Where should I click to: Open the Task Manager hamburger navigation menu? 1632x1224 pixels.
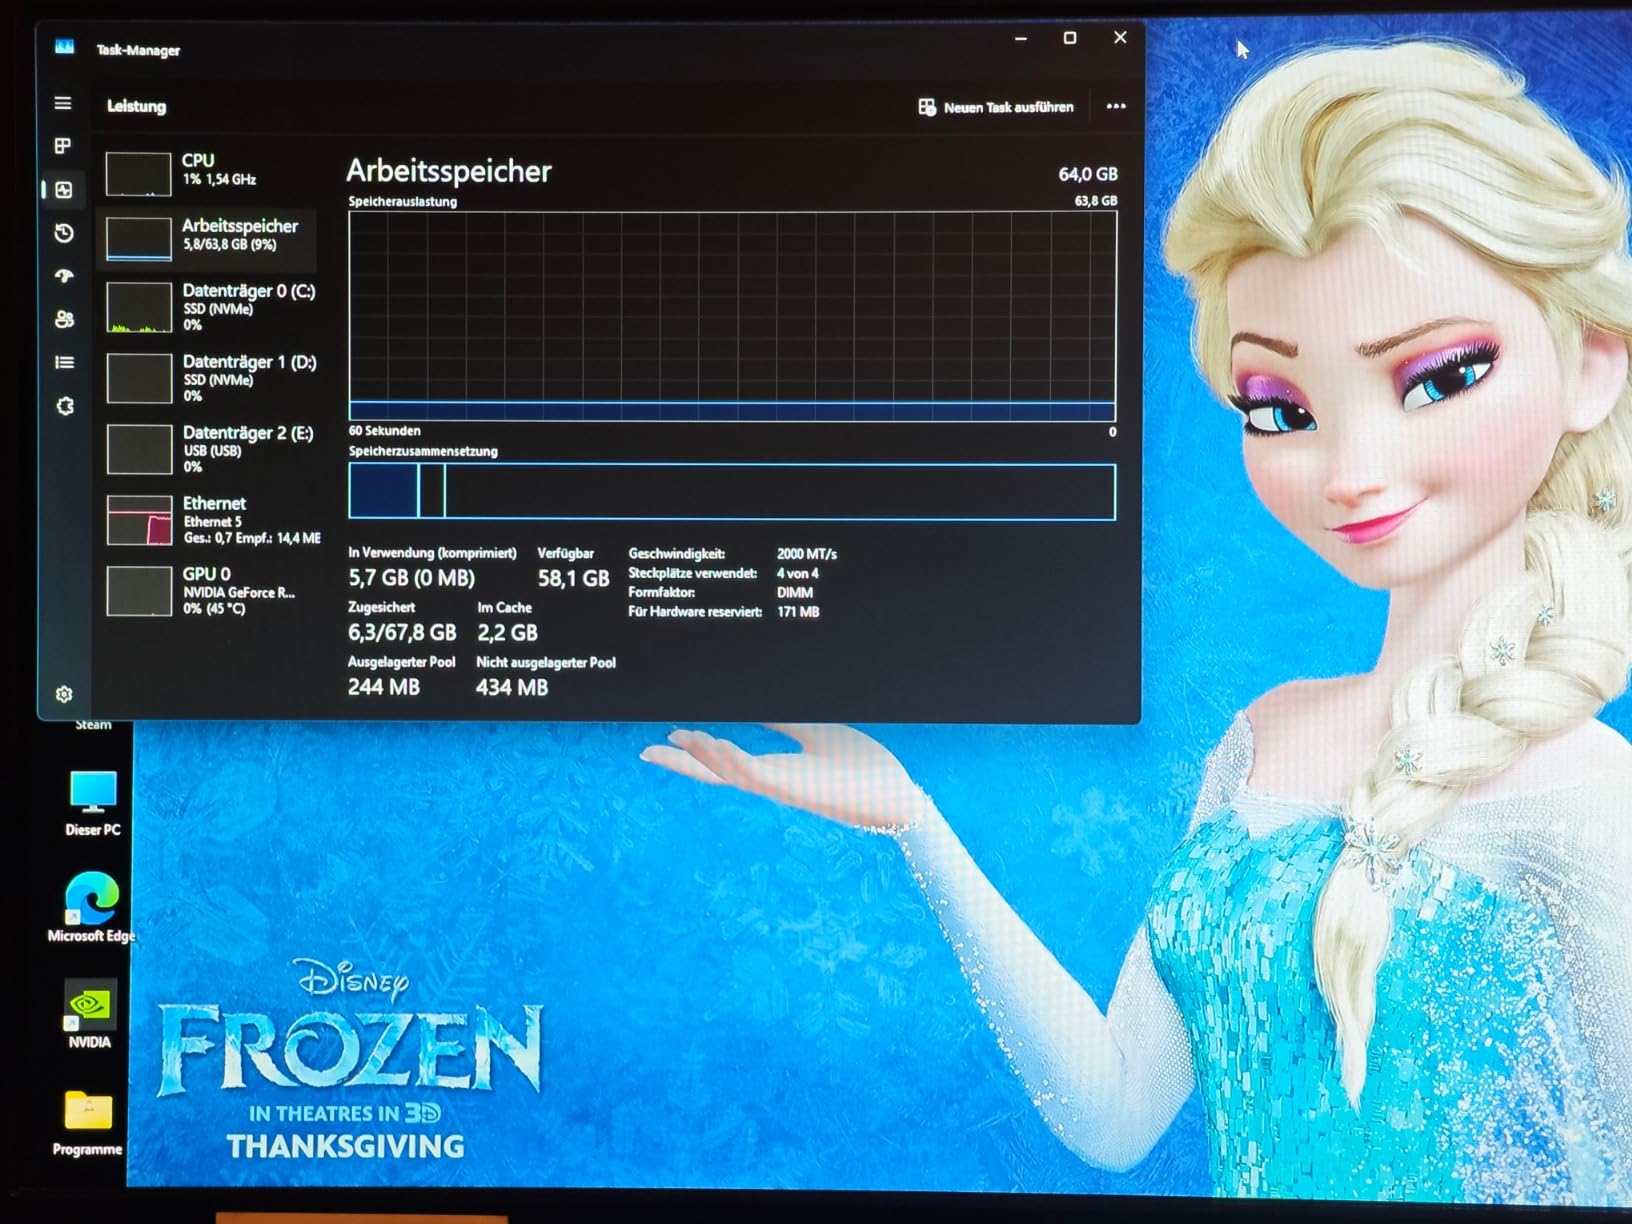pos(63,103)
